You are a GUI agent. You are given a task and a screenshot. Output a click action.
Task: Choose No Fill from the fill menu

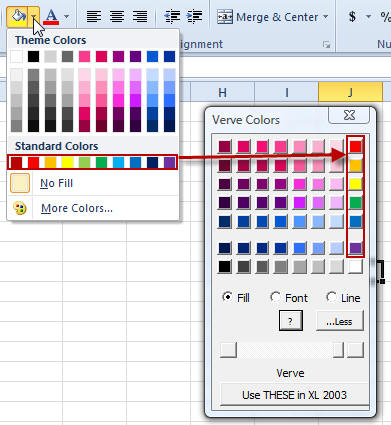(x=93, y=183)
